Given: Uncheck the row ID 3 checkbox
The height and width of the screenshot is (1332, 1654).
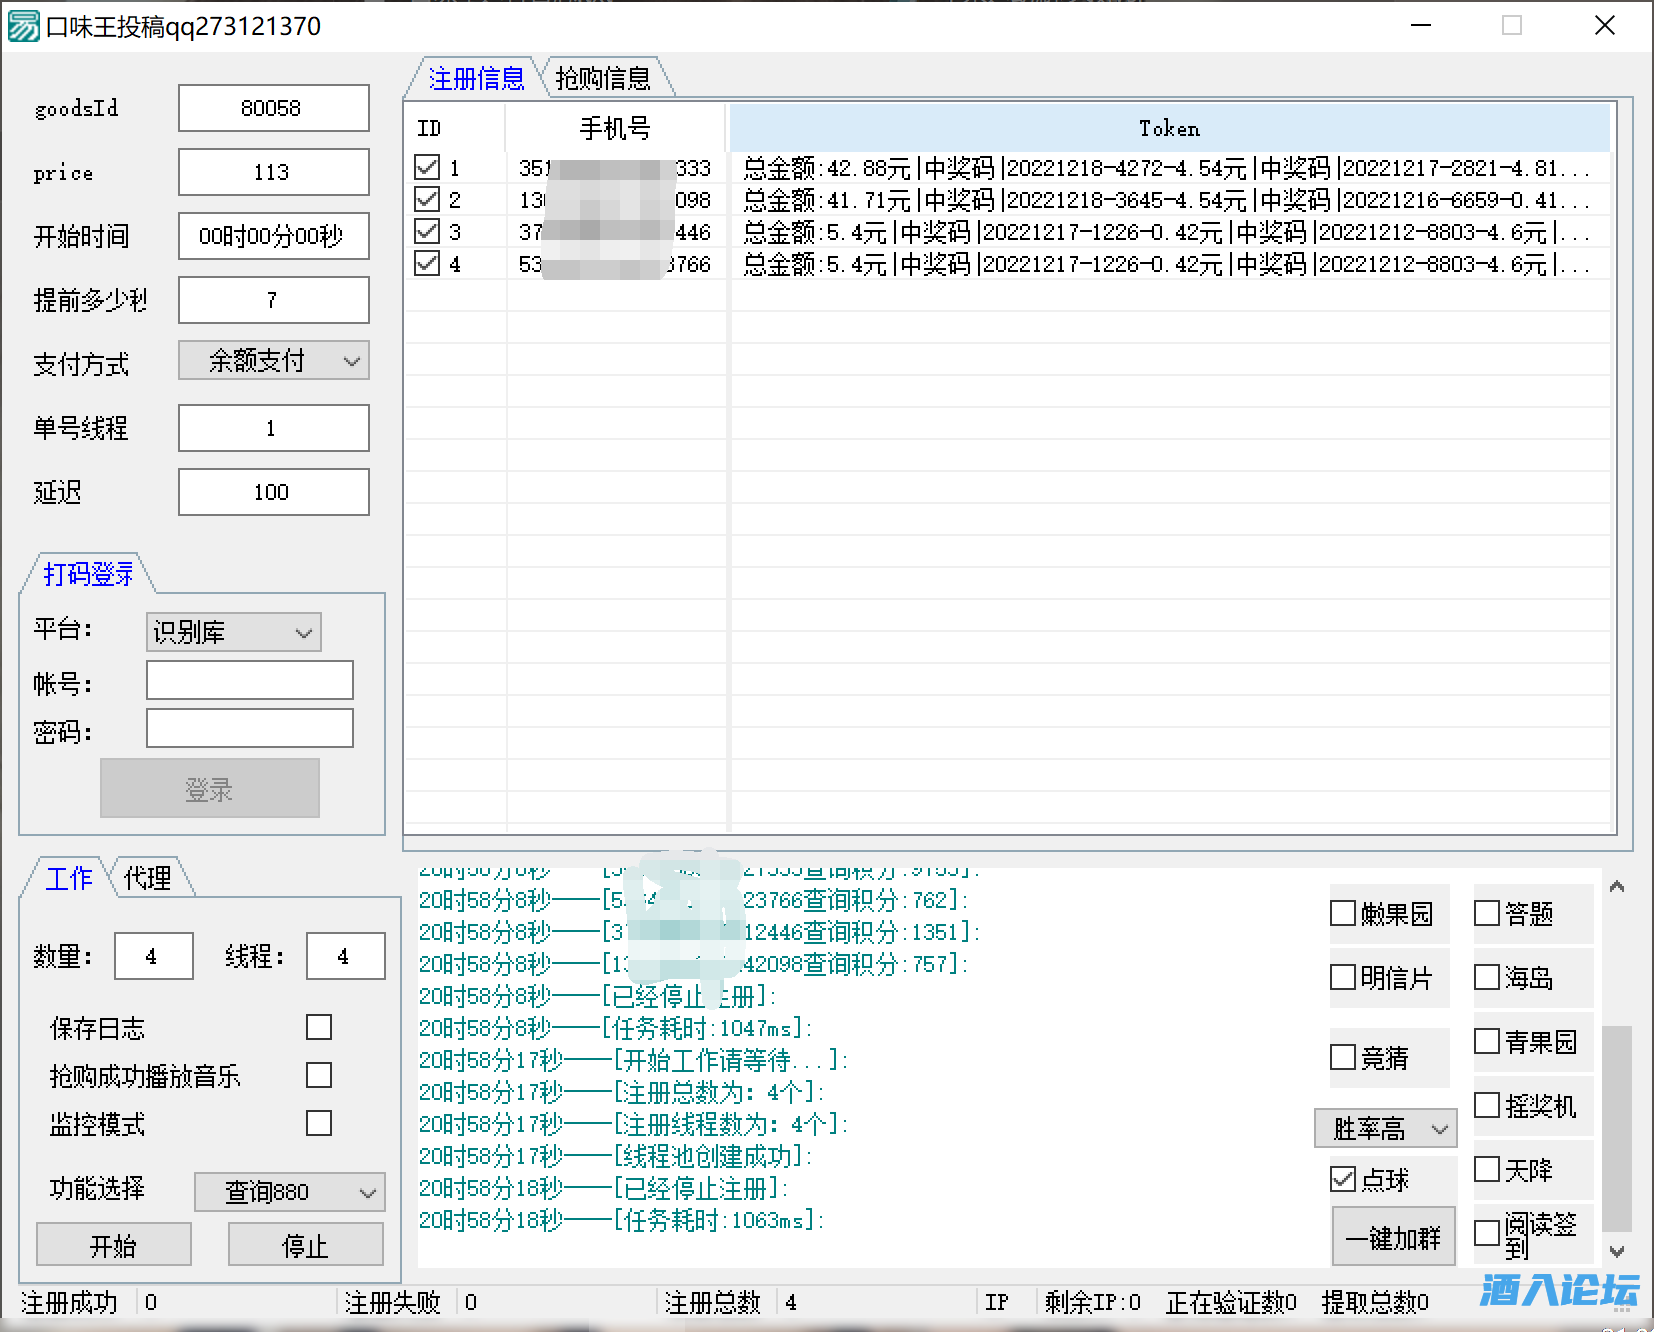Looking at the screenshot, I should coord(427,231).
